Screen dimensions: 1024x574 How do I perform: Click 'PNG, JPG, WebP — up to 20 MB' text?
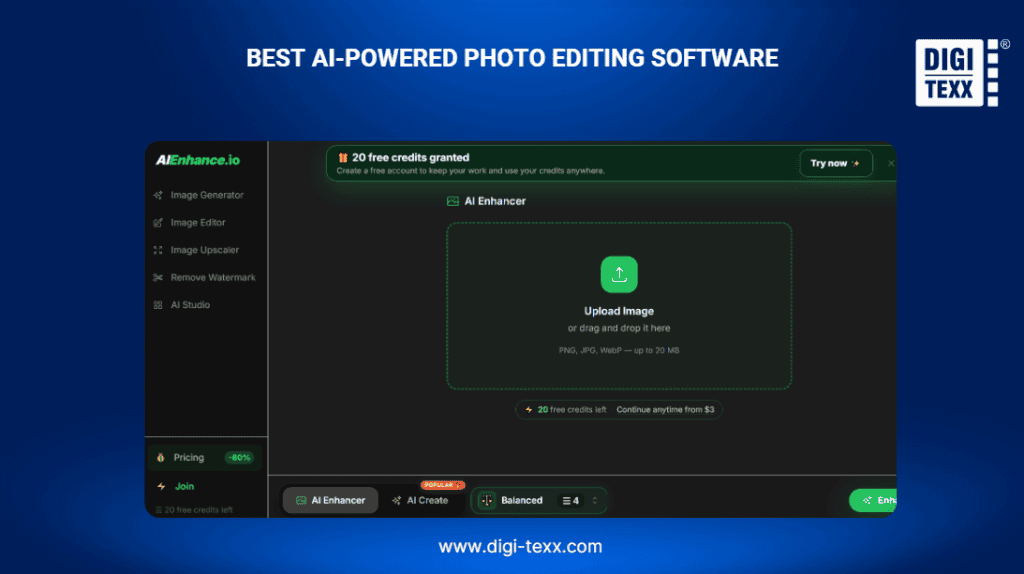(x=619, y=350)
